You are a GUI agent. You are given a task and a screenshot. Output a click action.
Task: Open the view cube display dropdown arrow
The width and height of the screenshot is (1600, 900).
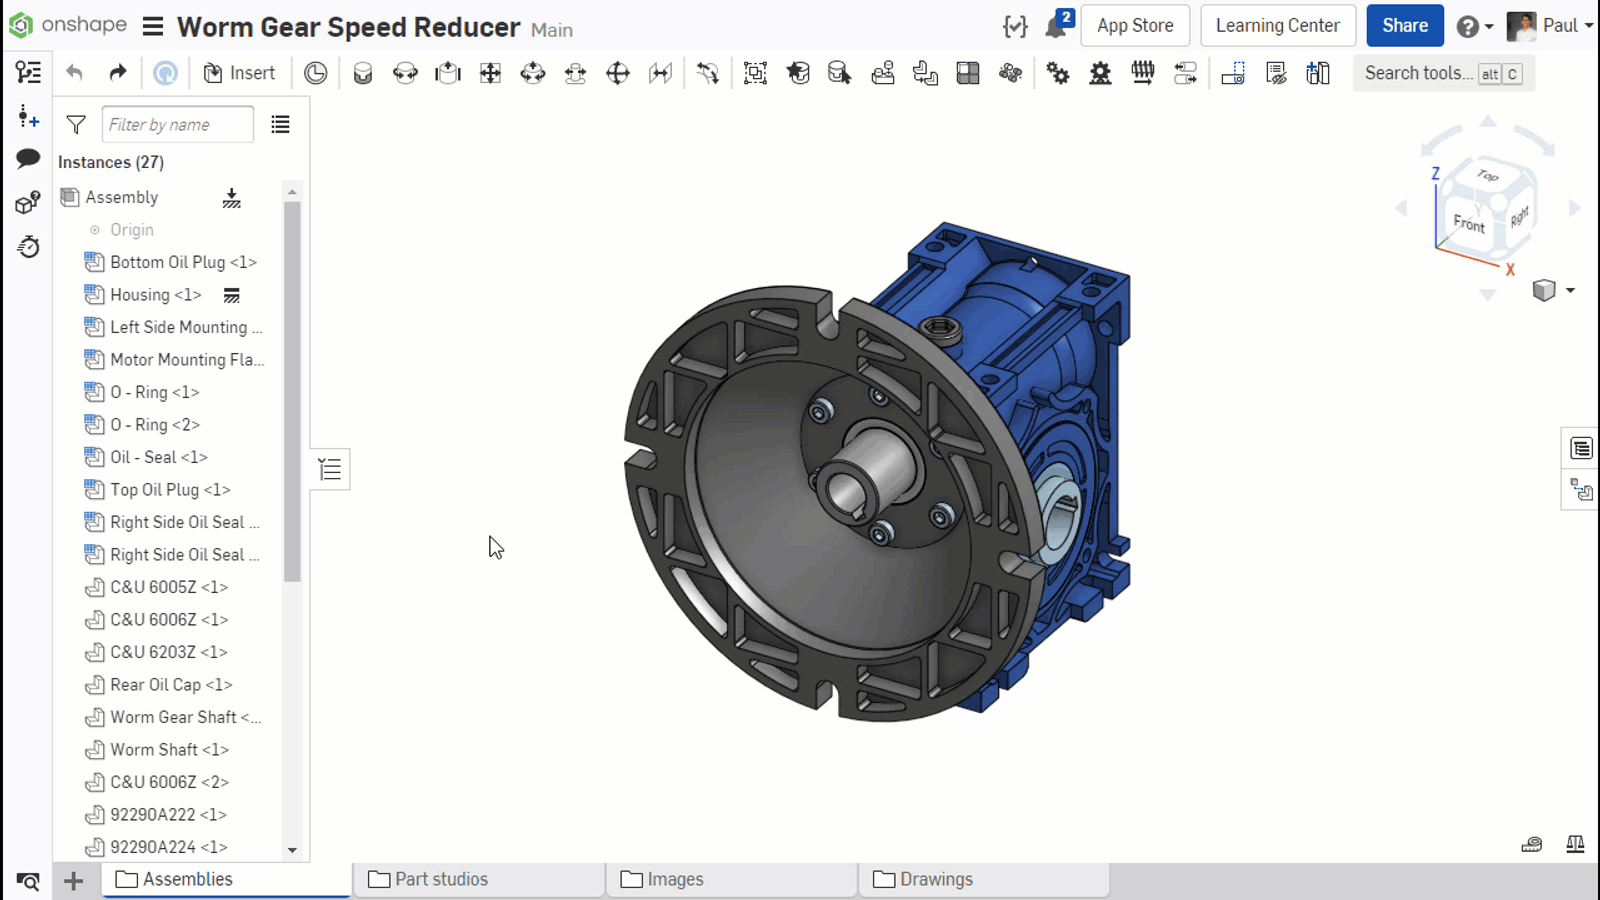pos(1570,291)
